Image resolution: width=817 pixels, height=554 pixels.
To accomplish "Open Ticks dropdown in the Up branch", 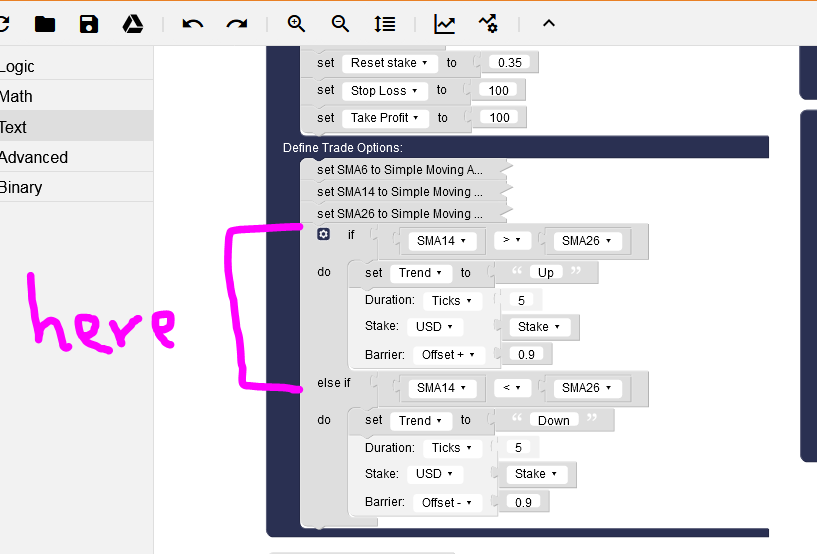I will (452, 301).
